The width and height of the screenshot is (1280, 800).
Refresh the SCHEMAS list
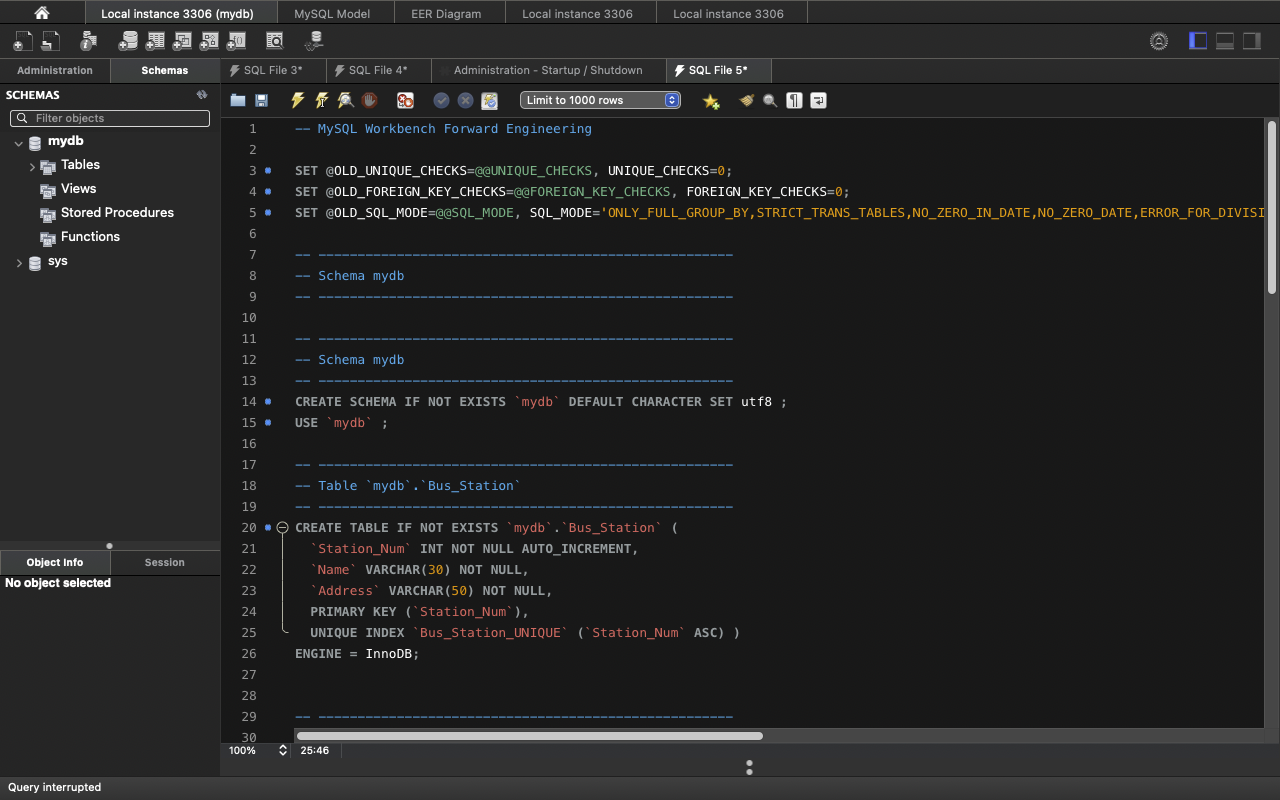click(201, 95)
